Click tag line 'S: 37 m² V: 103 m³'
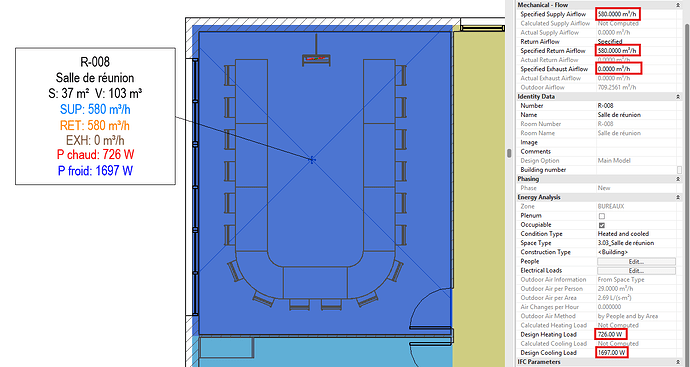The width and height of the screenshot is (690, 367). point(95,93)
